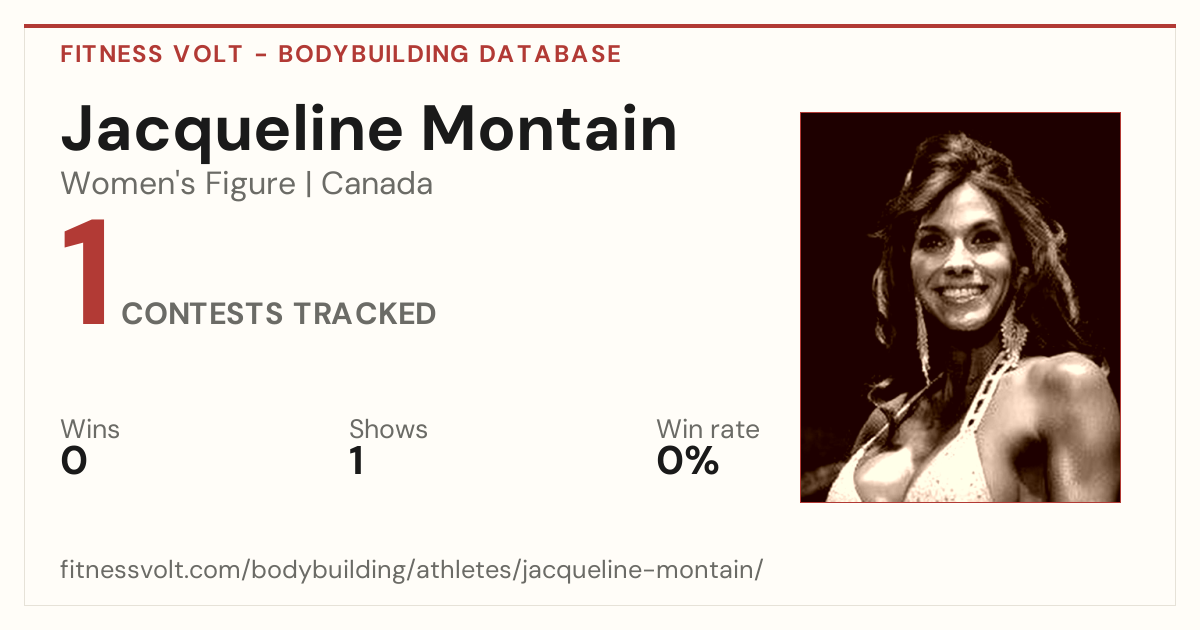Click the Contests Tracked label
The height and width of the screenshot is (630, 1200).
pos(279,314)
